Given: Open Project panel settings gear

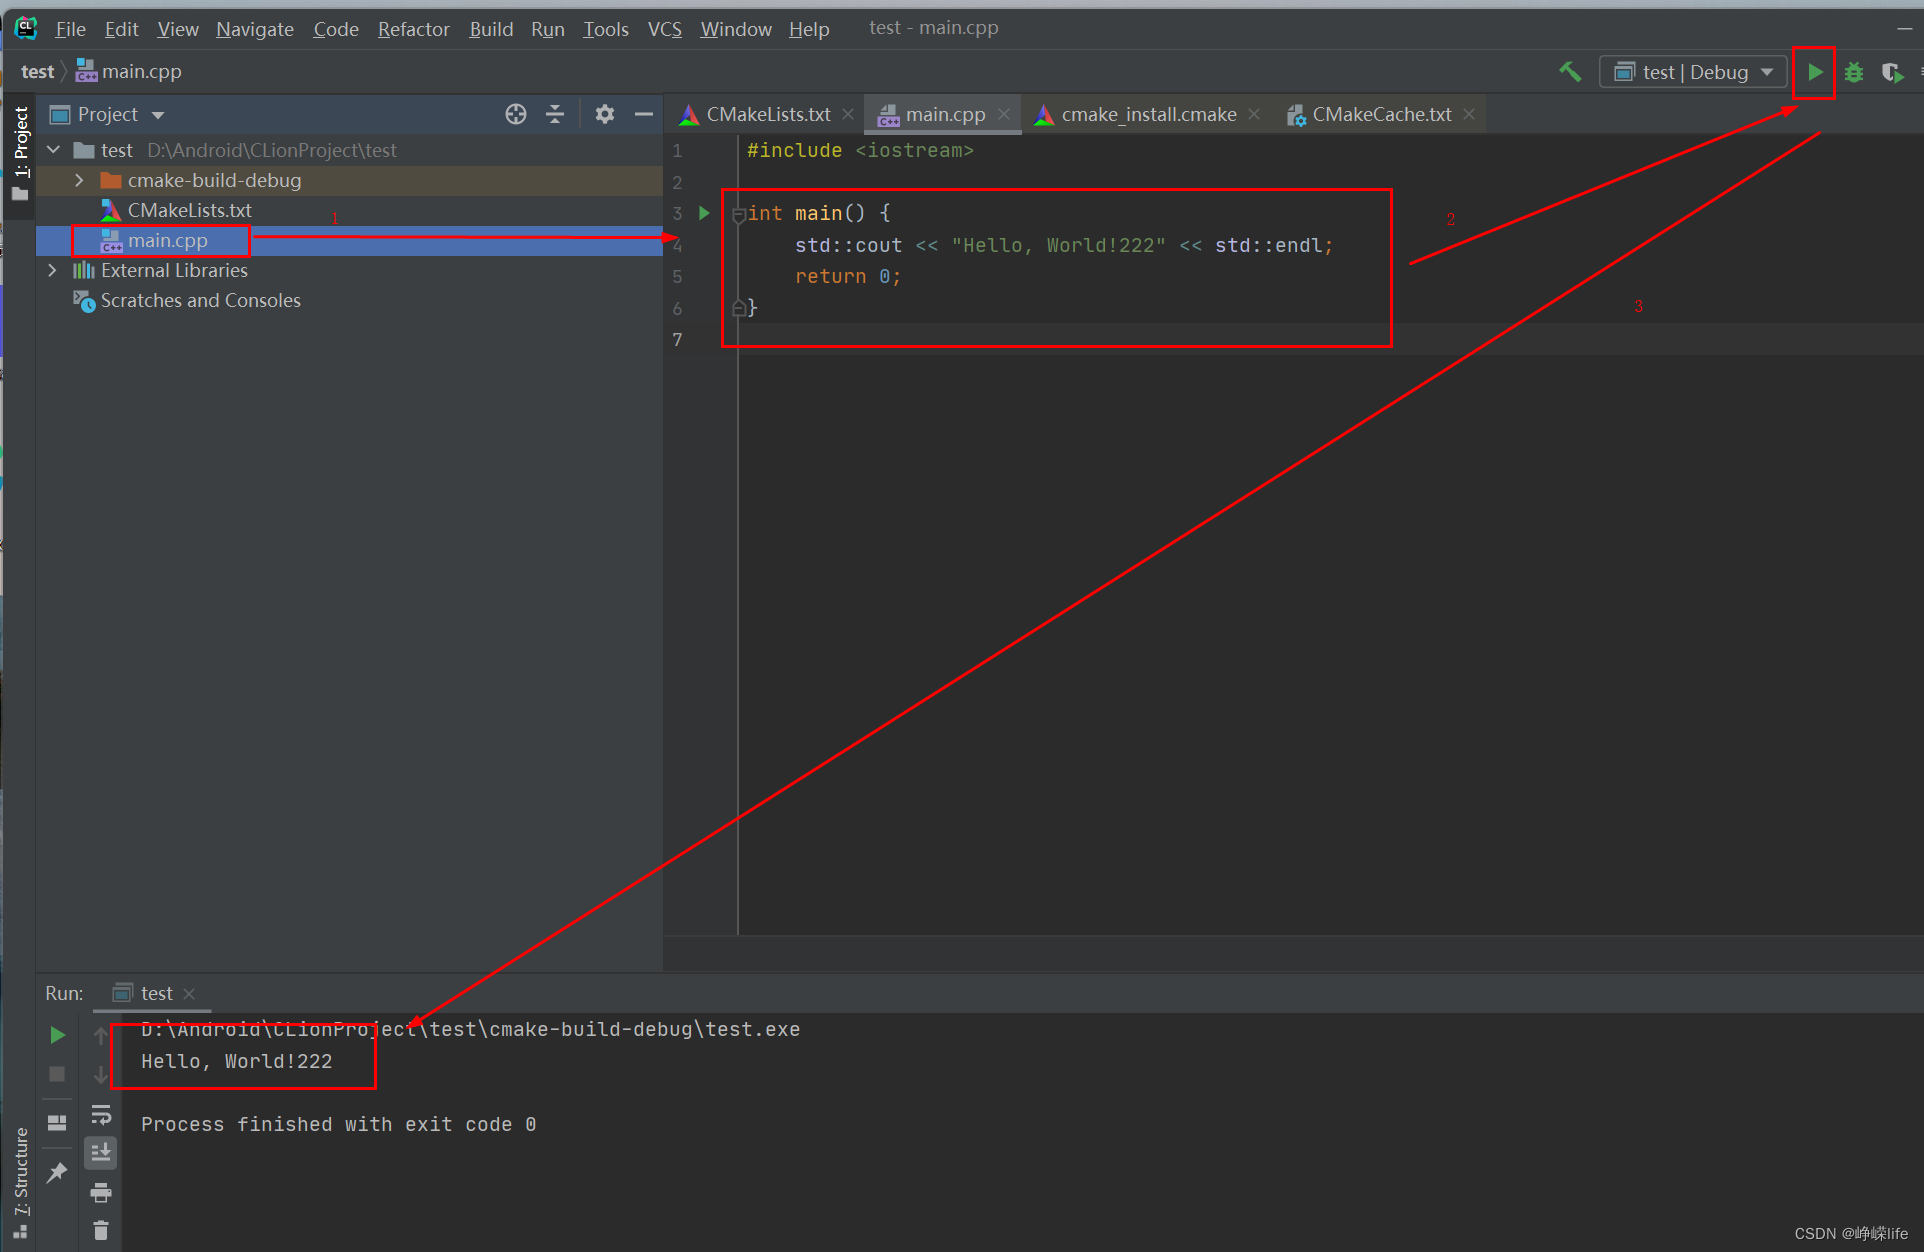Looking at the screenshot, I should click(604, 114).
